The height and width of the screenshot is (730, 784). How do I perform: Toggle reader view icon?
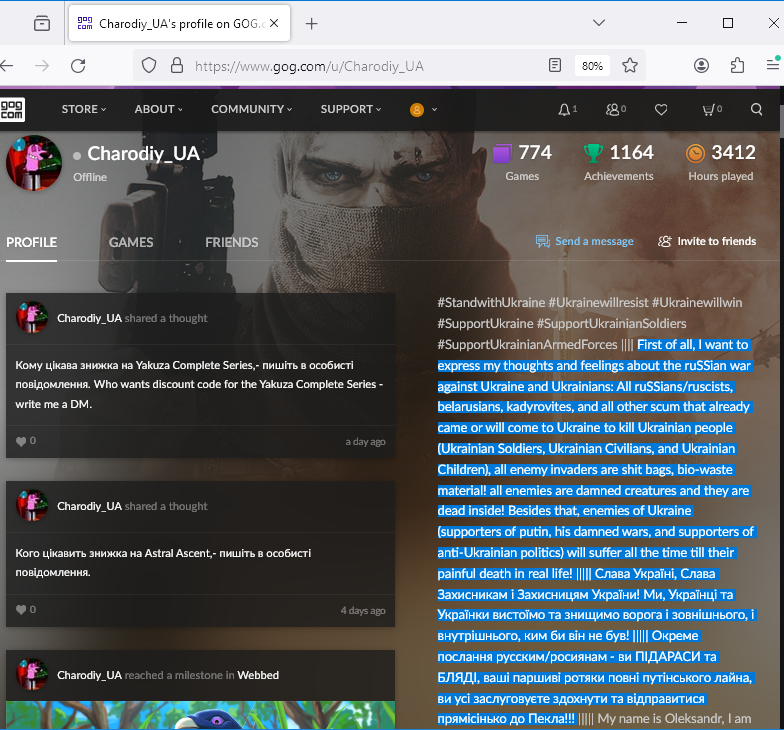coord(555,66)
